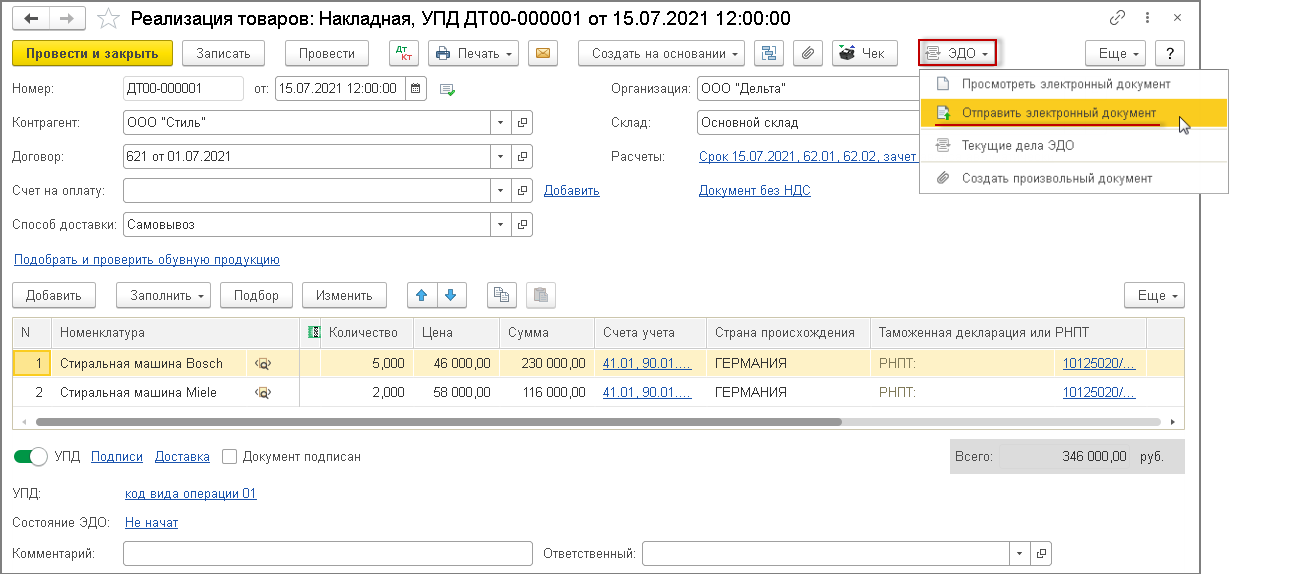
Task: Open the Не начат ЭДО status link
Action: click(151, 522)
